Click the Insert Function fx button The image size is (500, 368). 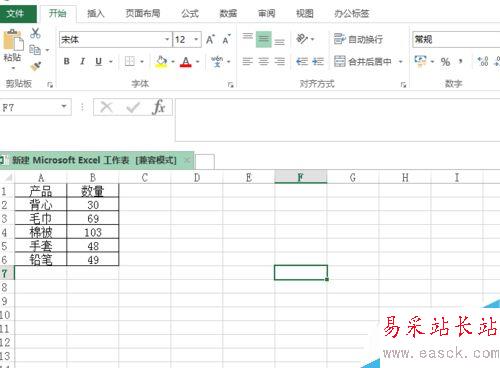(x=159, y=107)
